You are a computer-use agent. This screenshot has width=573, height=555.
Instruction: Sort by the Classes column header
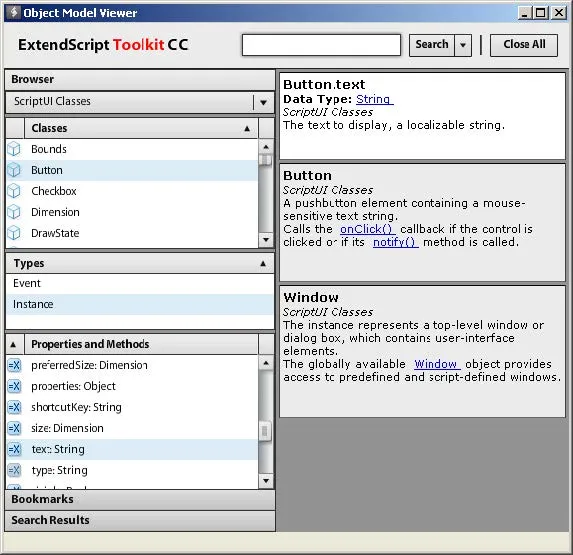tap(141, 128)
